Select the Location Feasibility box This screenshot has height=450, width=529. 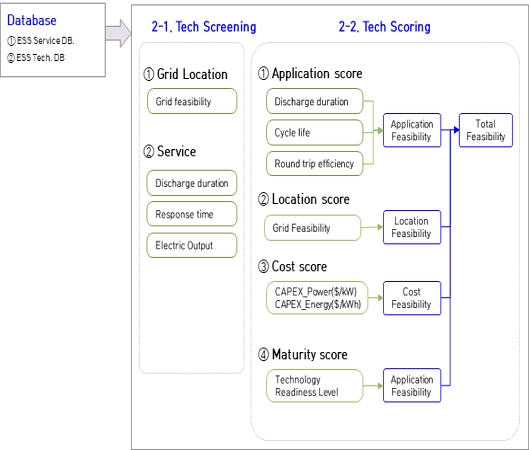(412, 227)
